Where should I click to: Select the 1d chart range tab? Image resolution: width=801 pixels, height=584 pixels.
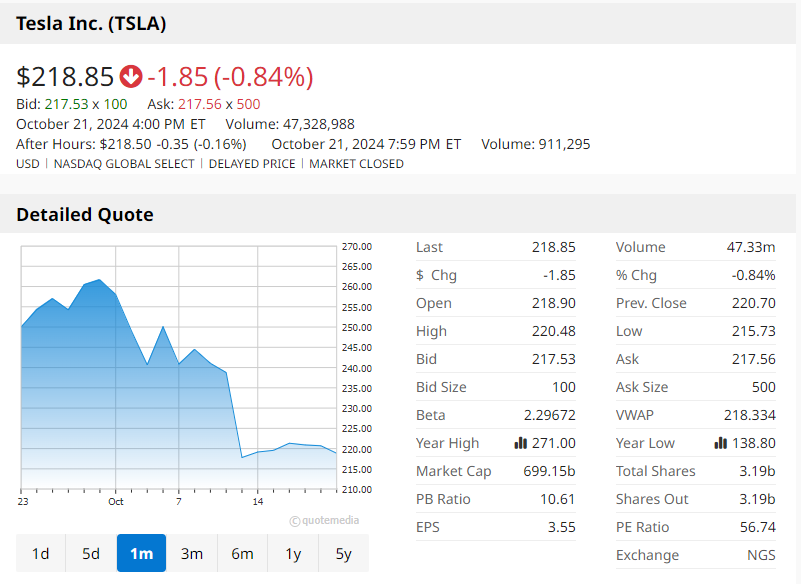coord(40,553)
